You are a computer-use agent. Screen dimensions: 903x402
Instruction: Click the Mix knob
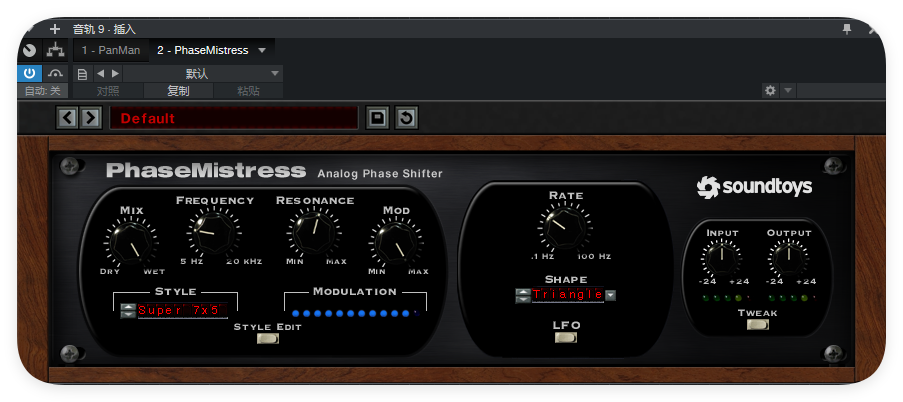coord(131,242)
